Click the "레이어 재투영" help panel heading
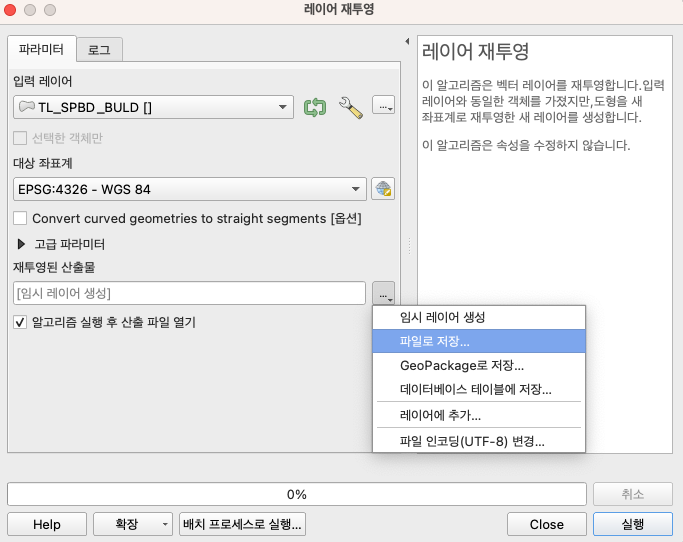Screen dimensions: 683x542 (x=475, y=51)
